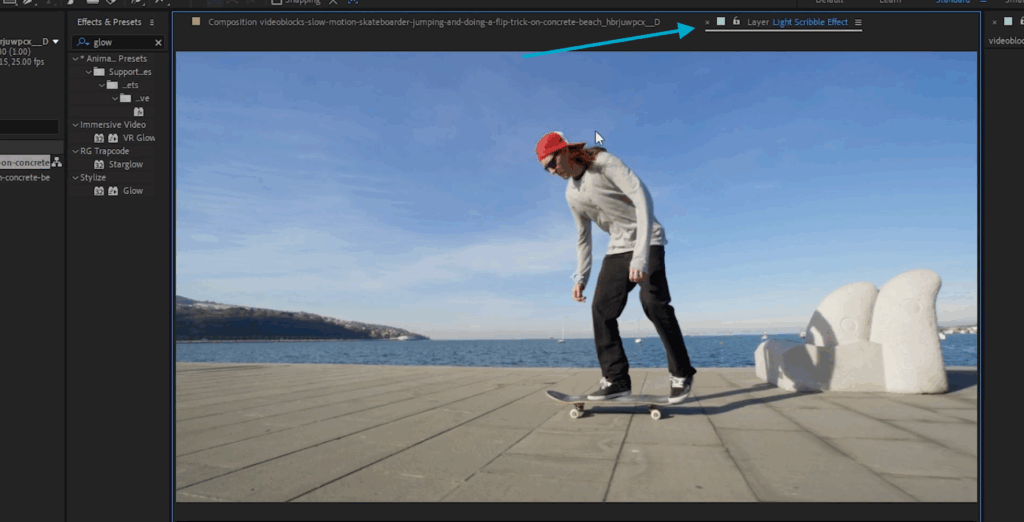Click the Layer tab label color swatch
The width and height of the screenshot is (1024, 522).
[x=721, y=22]
